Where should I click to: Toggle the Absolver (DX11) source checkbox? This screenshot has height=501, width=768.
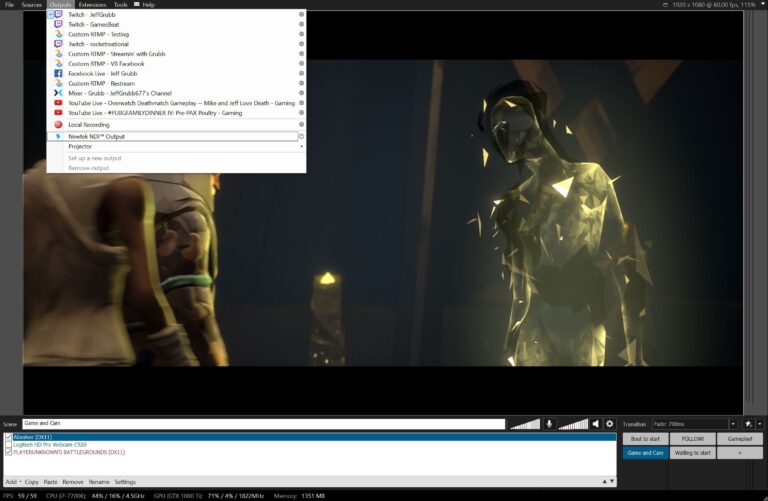[x=8, y=437]
